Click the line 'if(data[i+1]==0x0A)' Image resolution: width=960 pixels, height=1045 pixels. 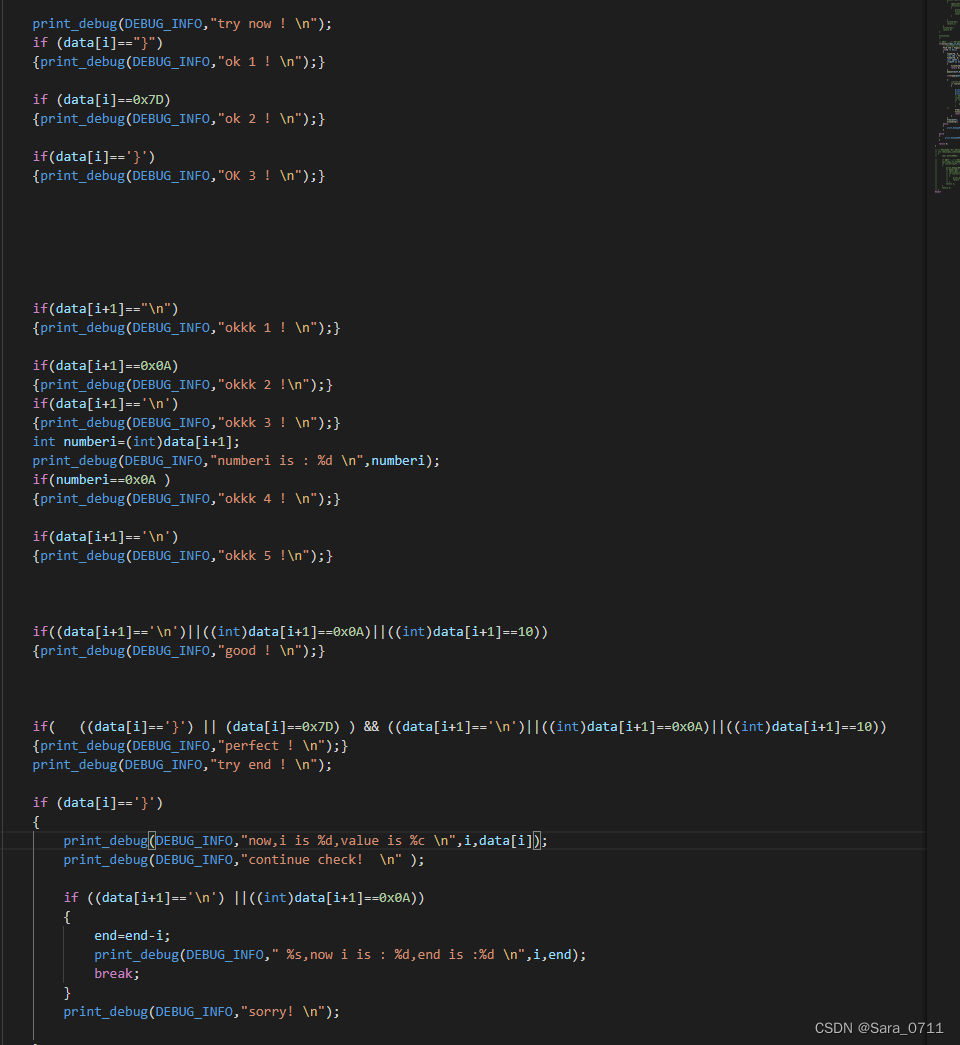[105, 366]
